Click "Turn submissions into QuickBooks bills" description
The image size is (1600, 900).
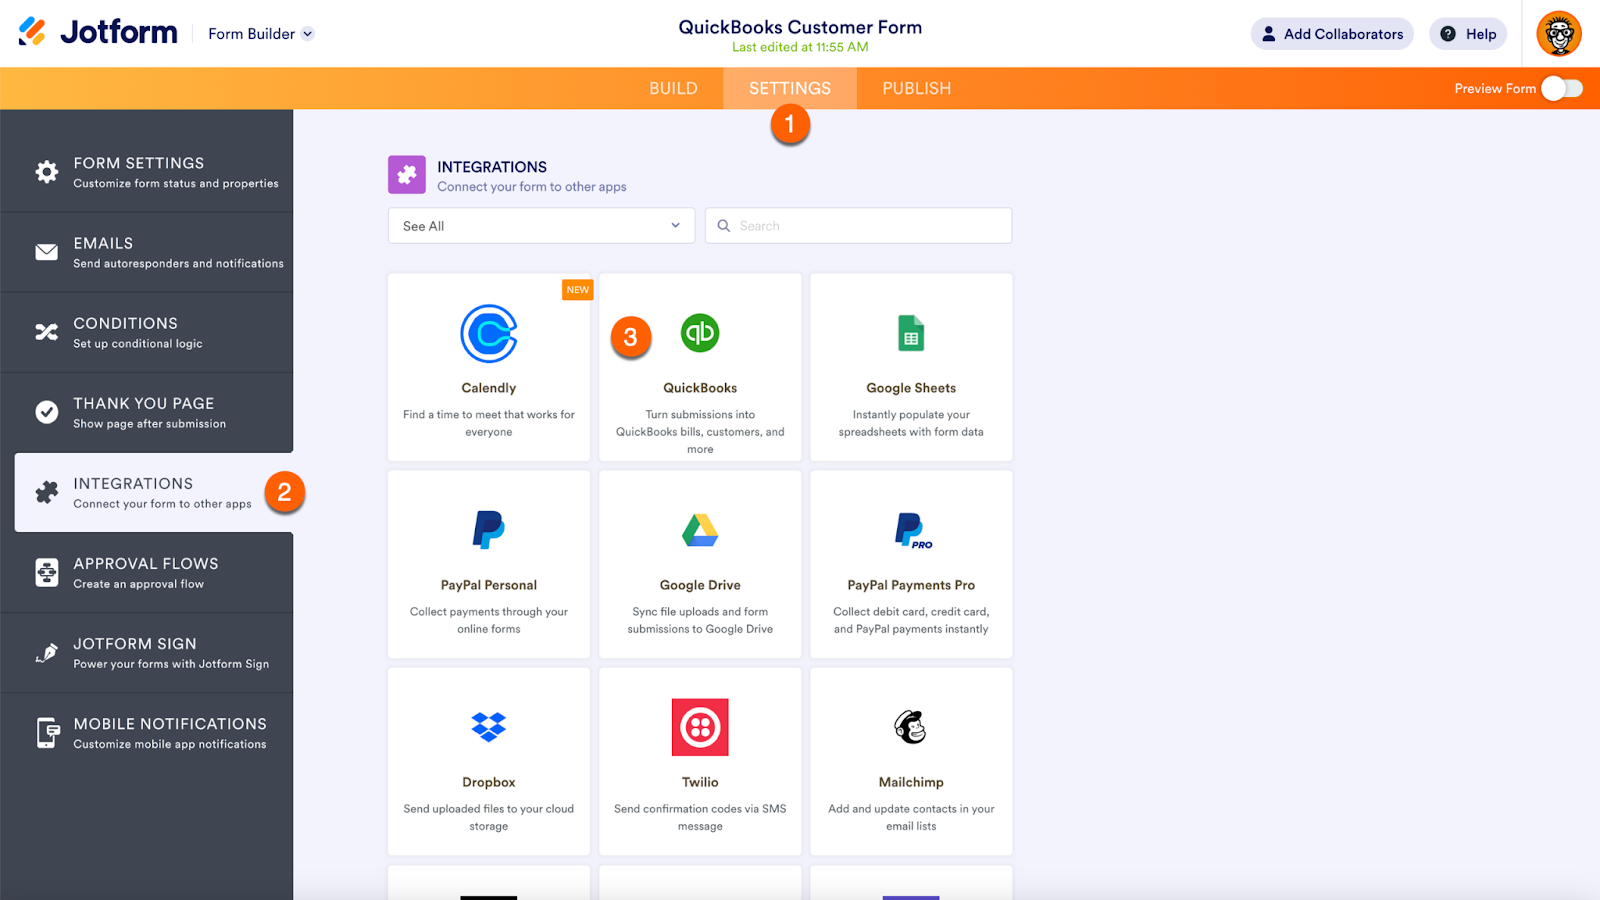pos(700,432)
